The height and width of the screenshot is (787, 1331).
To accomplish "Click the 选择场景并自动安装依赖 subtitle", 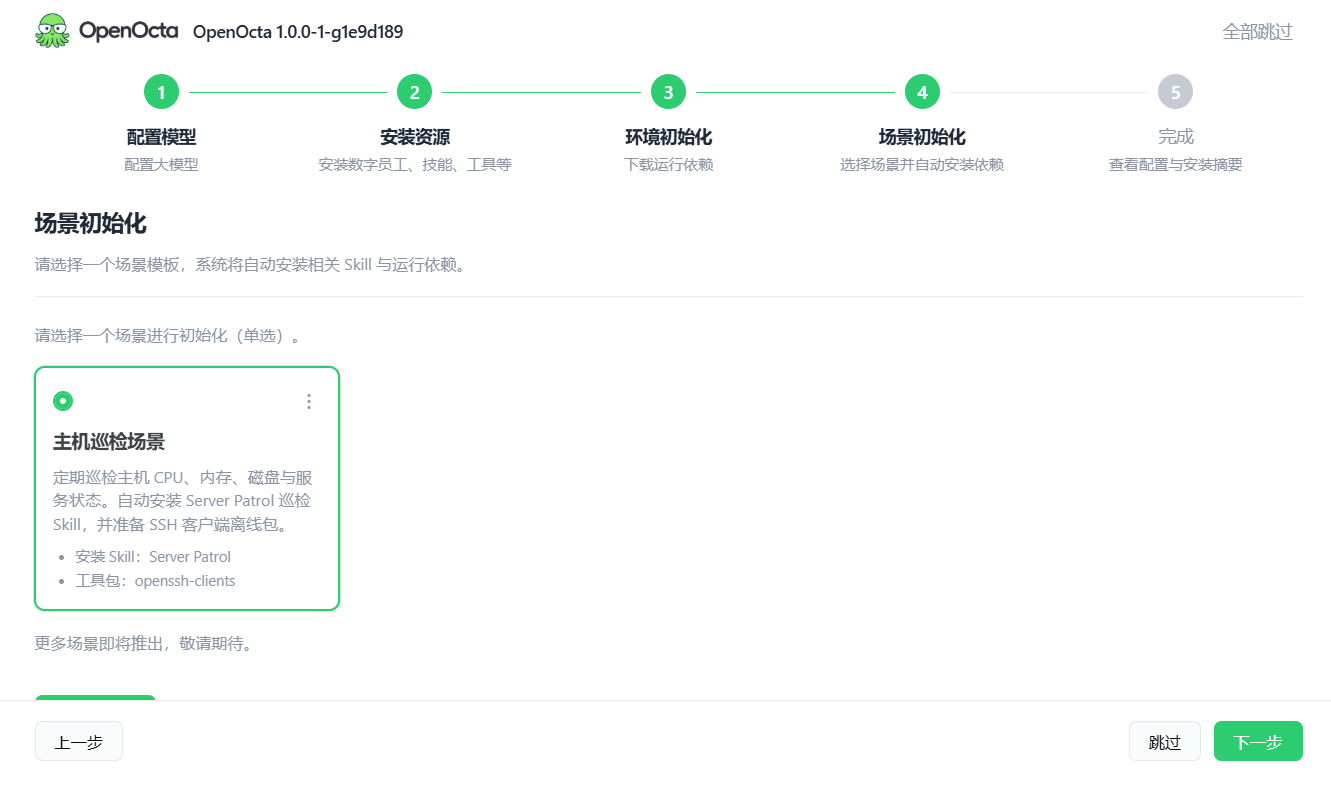I will (922, 165).
